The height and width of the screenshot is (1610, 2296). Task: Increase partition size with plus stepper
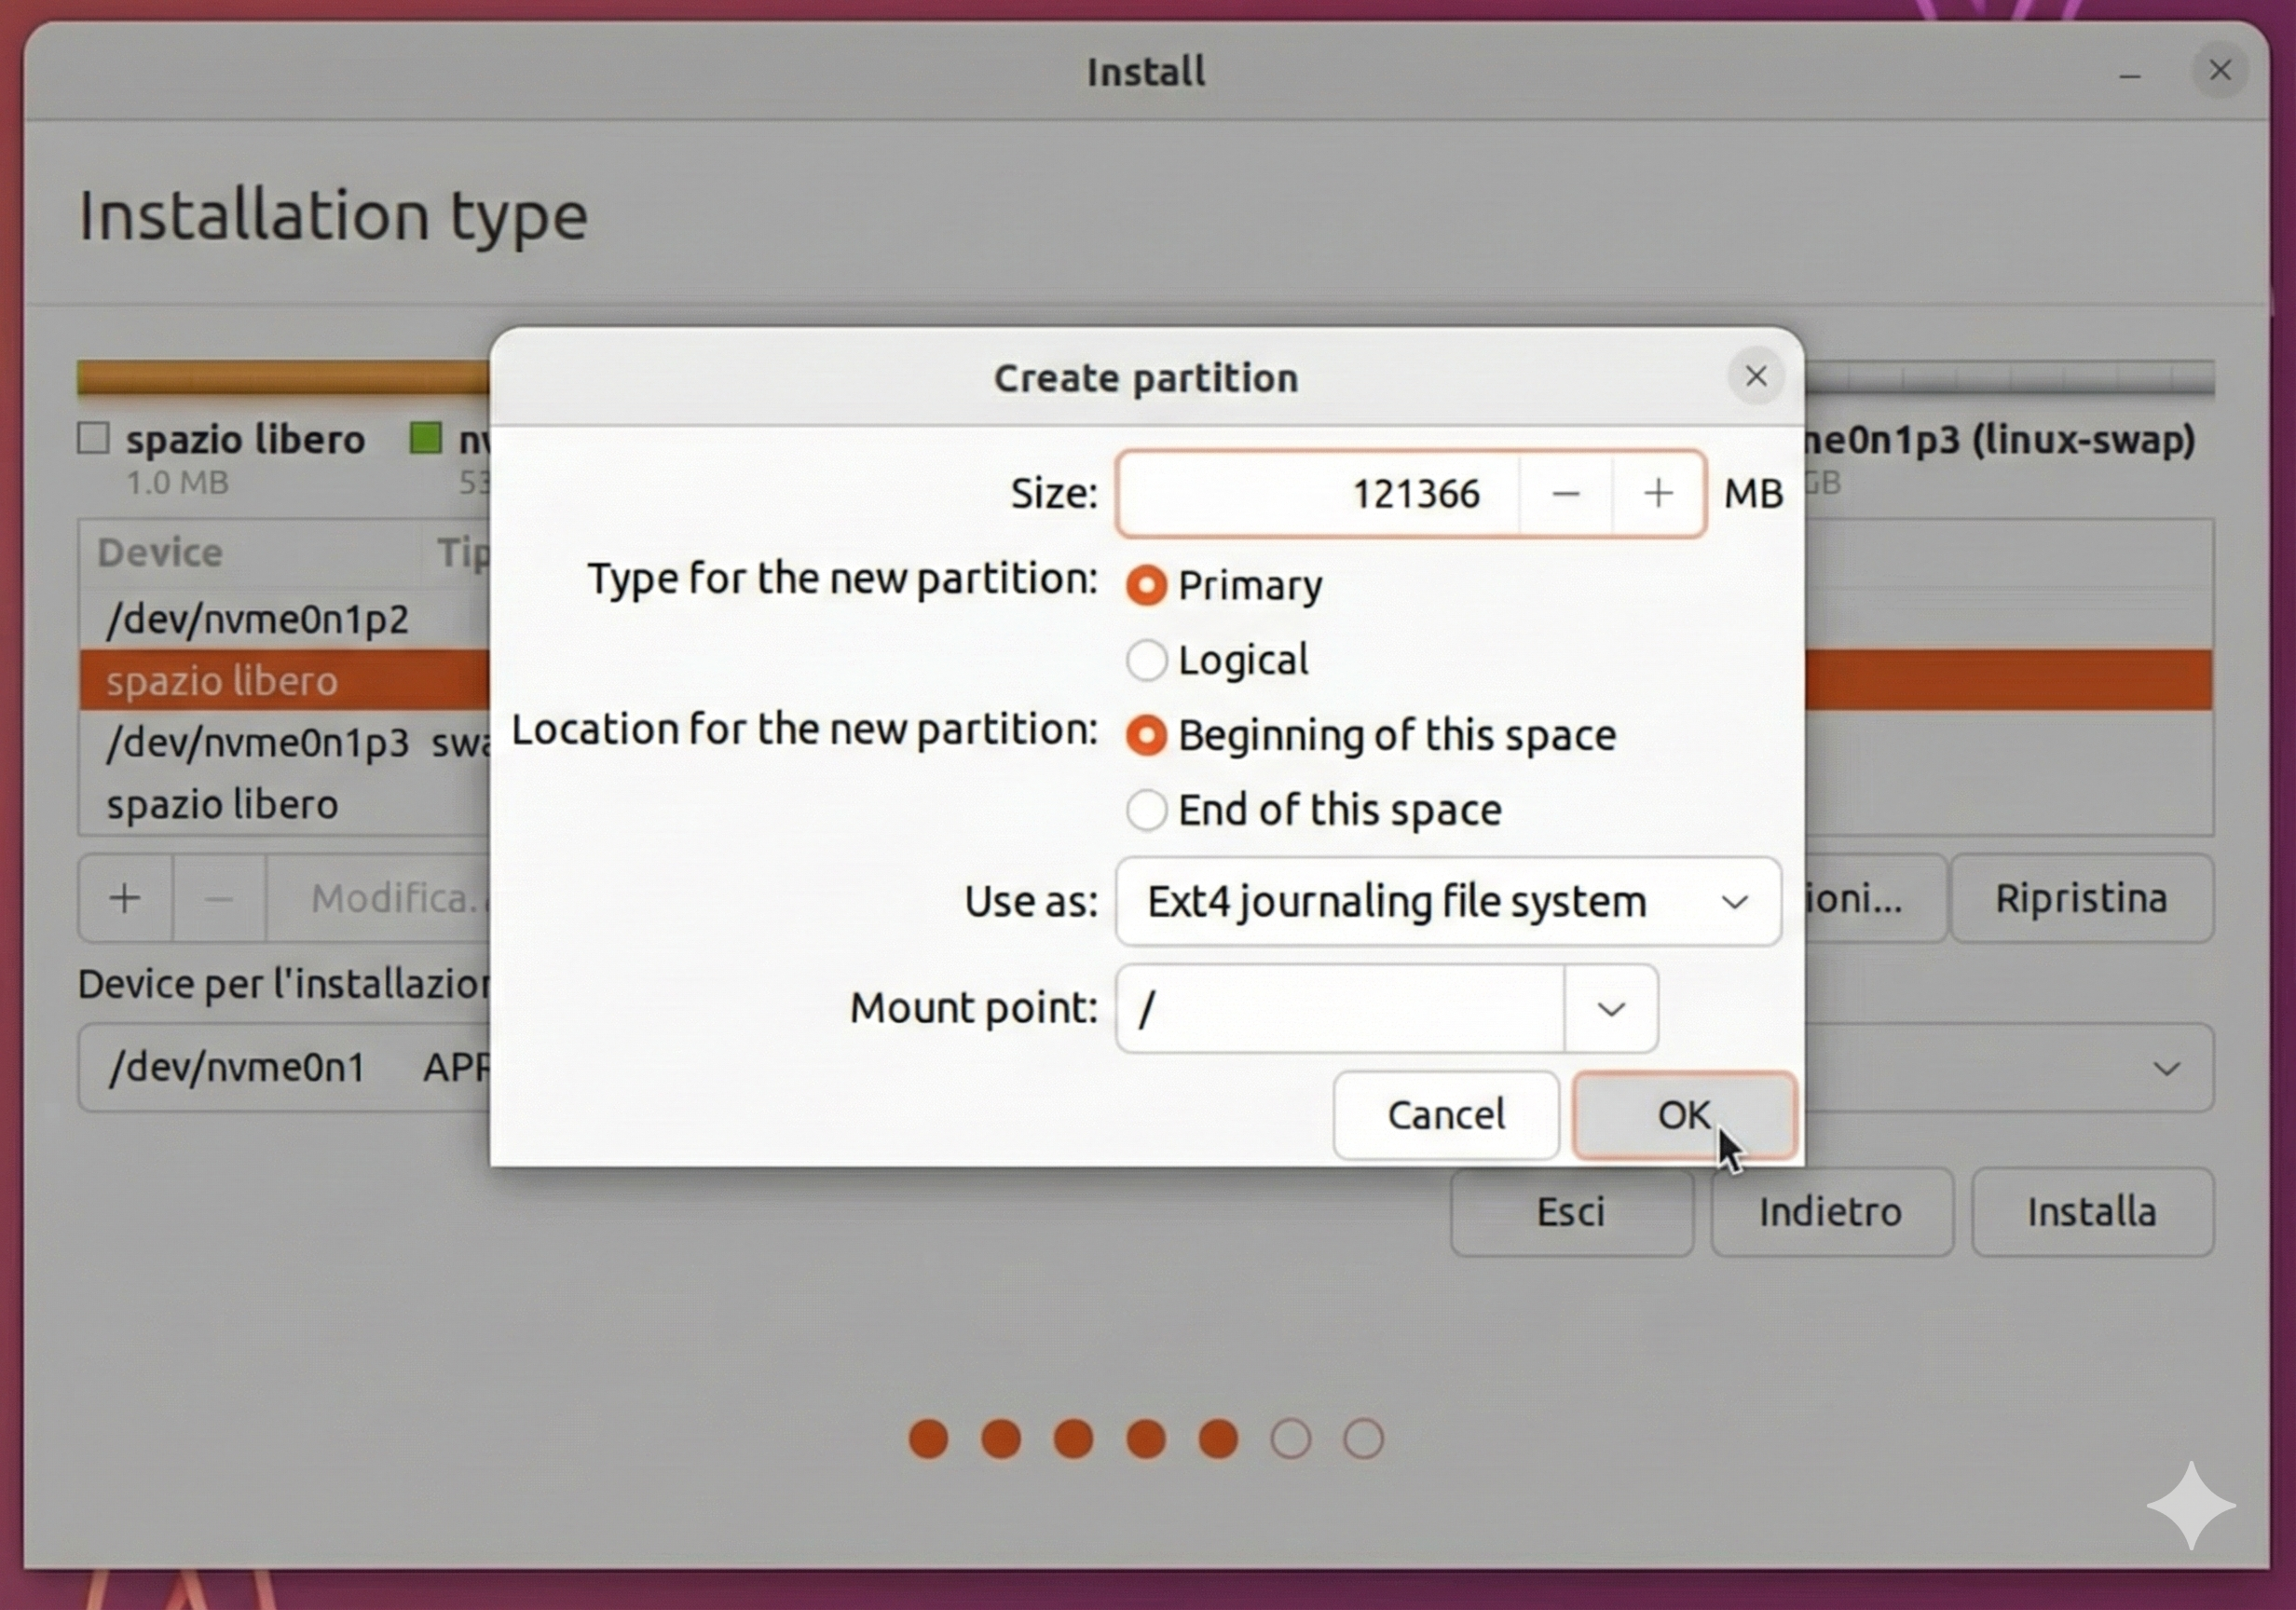tap(1658, 492)
